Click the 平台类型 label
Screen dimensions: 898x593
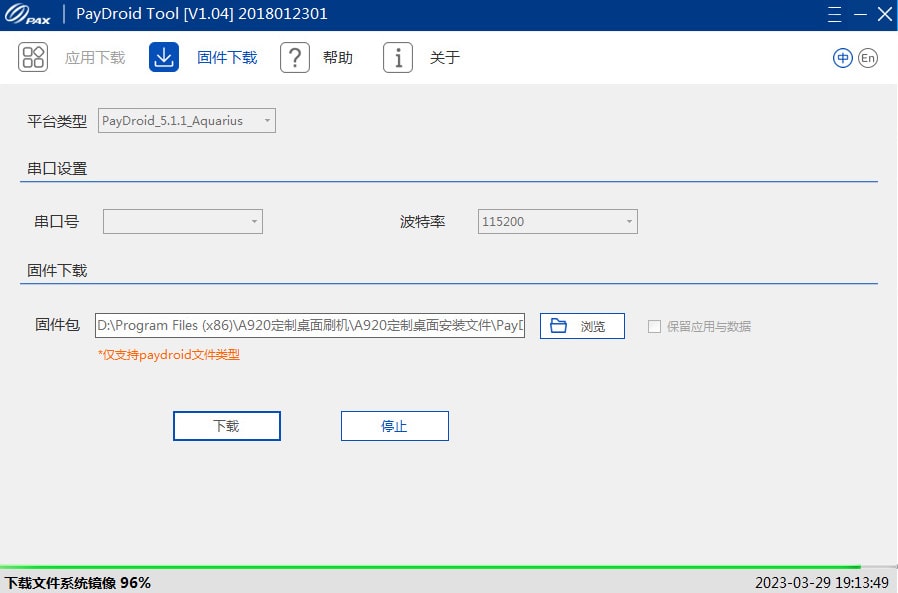point(57,121)
